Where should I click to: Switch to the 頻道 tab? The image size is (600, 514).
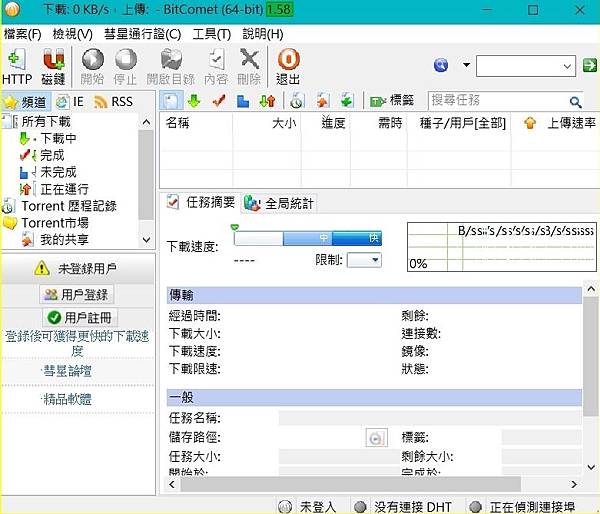coord(26,102)
